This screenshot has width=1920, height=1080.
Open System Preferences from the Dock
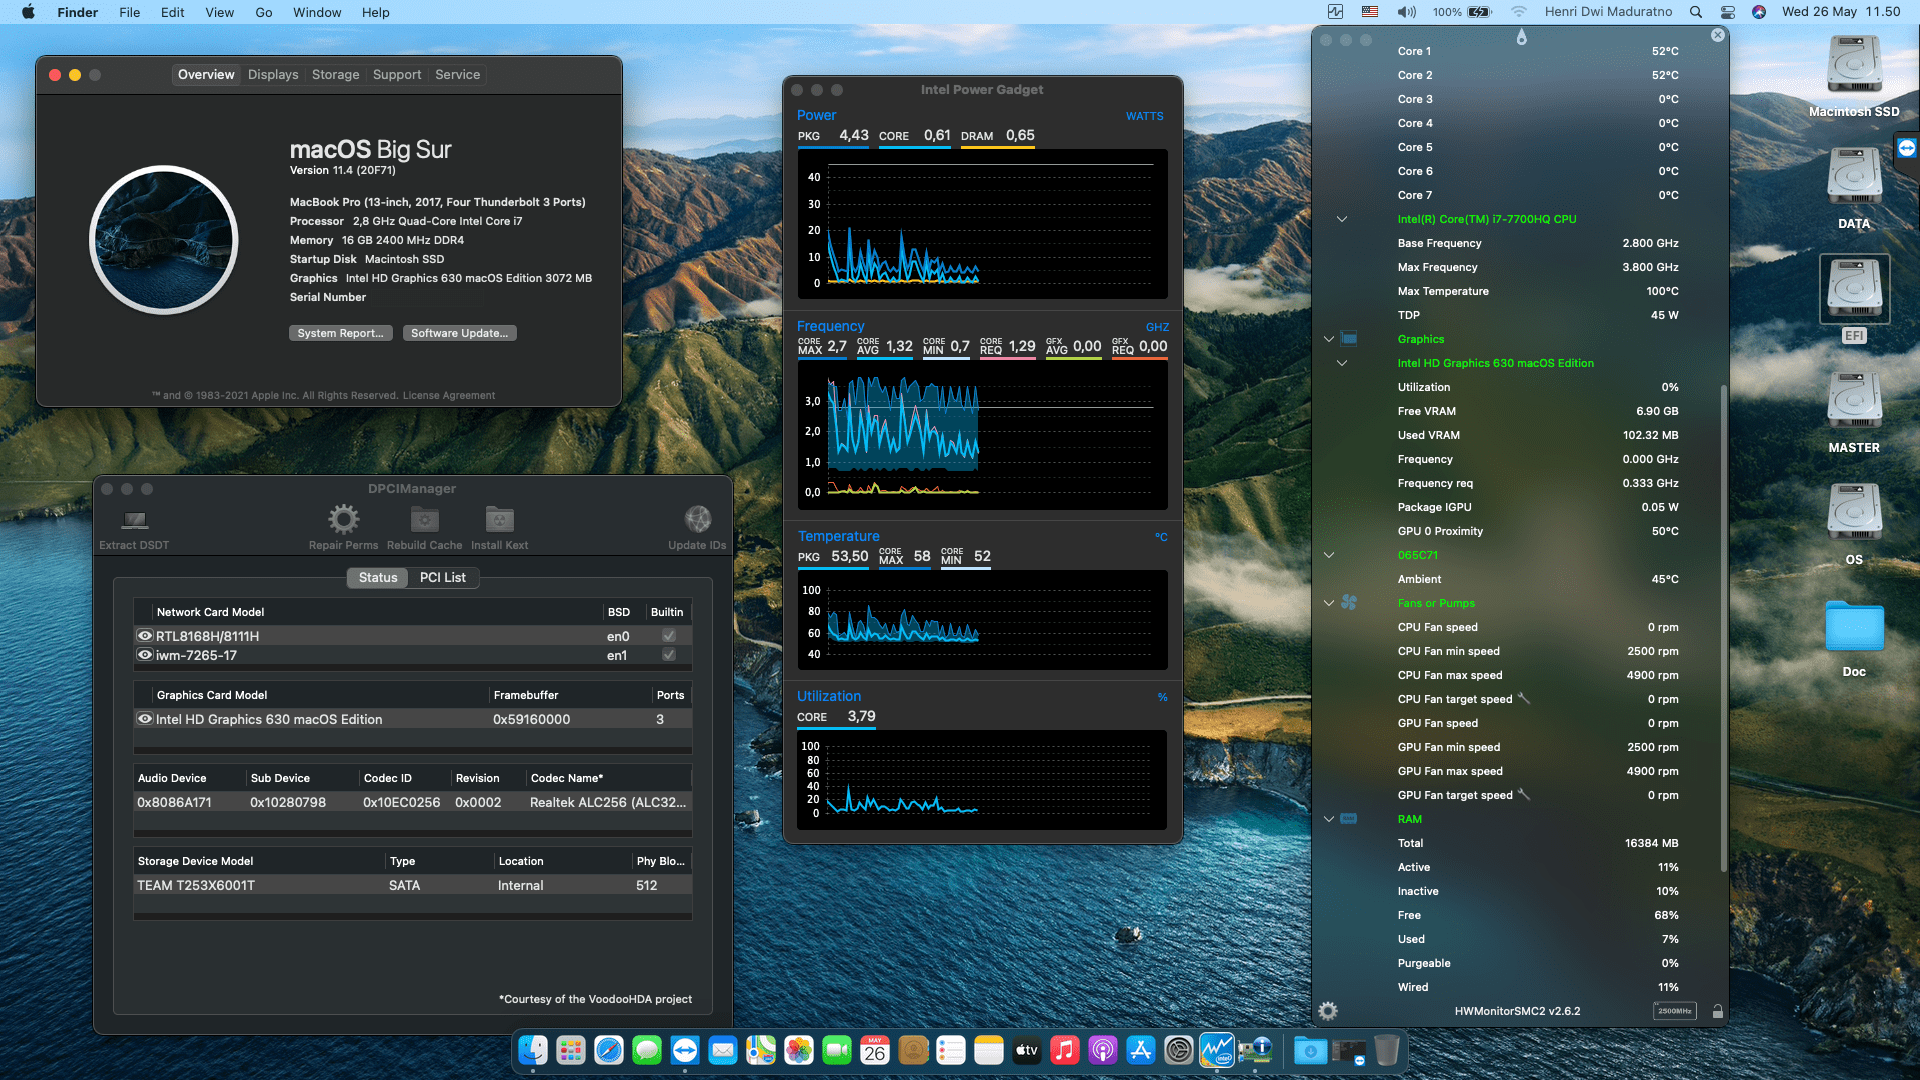point(1179,1050)
